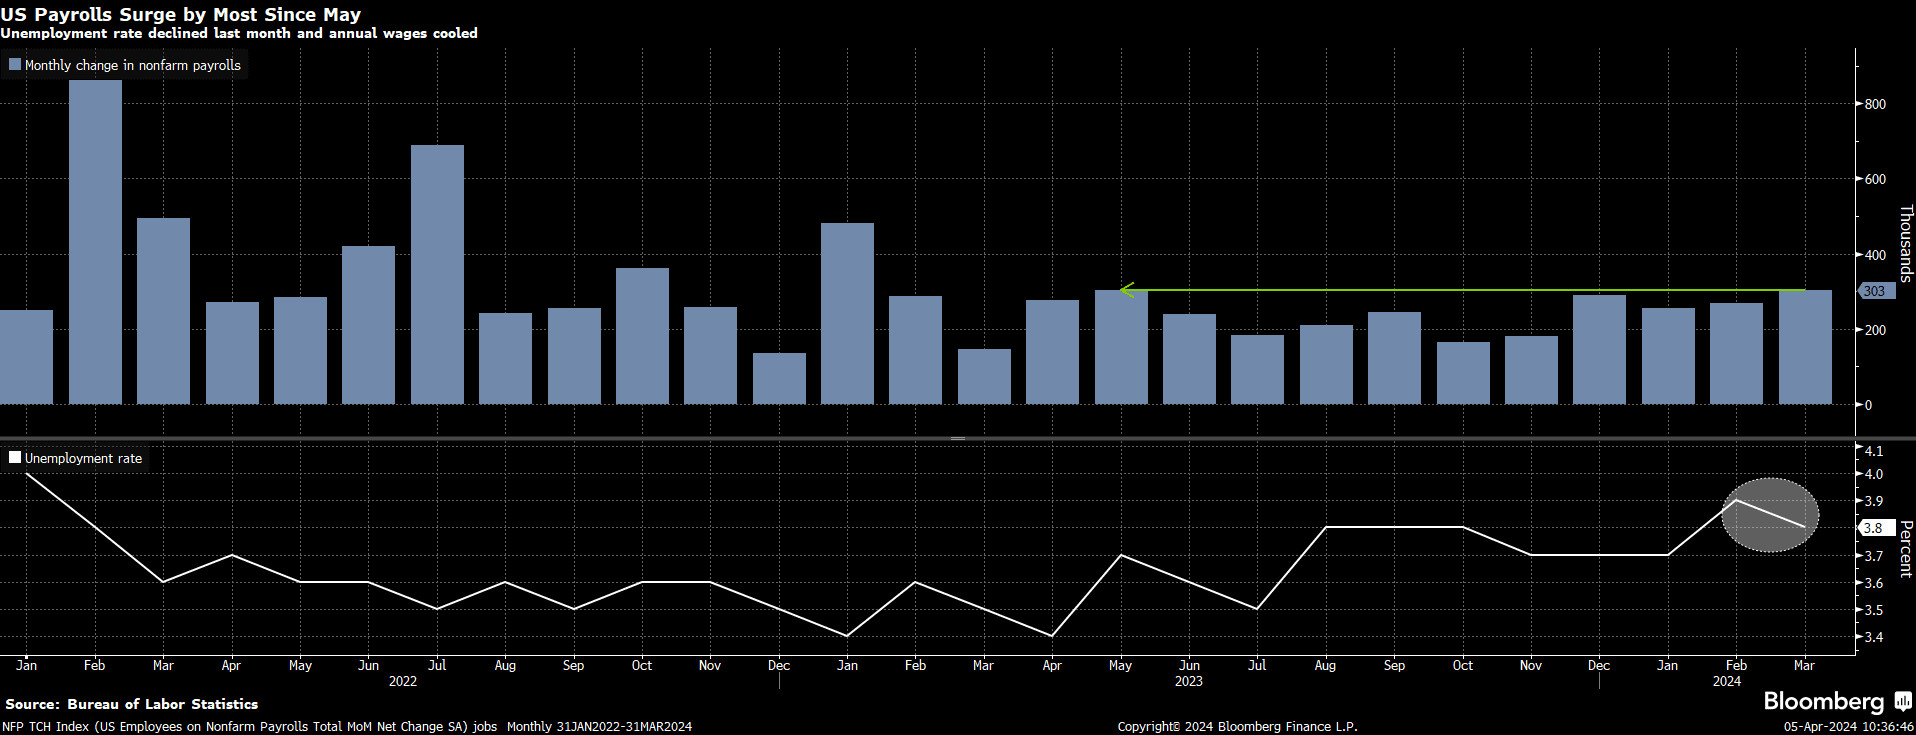
Task: Click the blue nonfarm payrolls legend swatch
Action: [15, 65]
